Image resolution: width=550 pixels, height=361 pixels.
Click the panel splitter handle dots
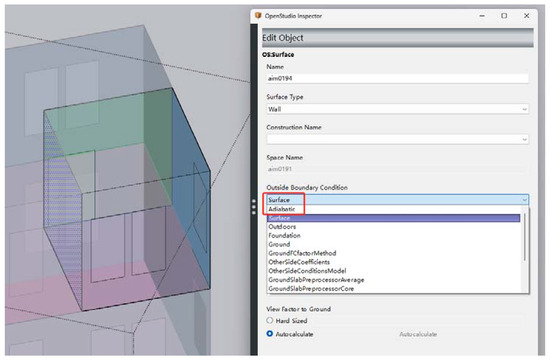[254, 207]
